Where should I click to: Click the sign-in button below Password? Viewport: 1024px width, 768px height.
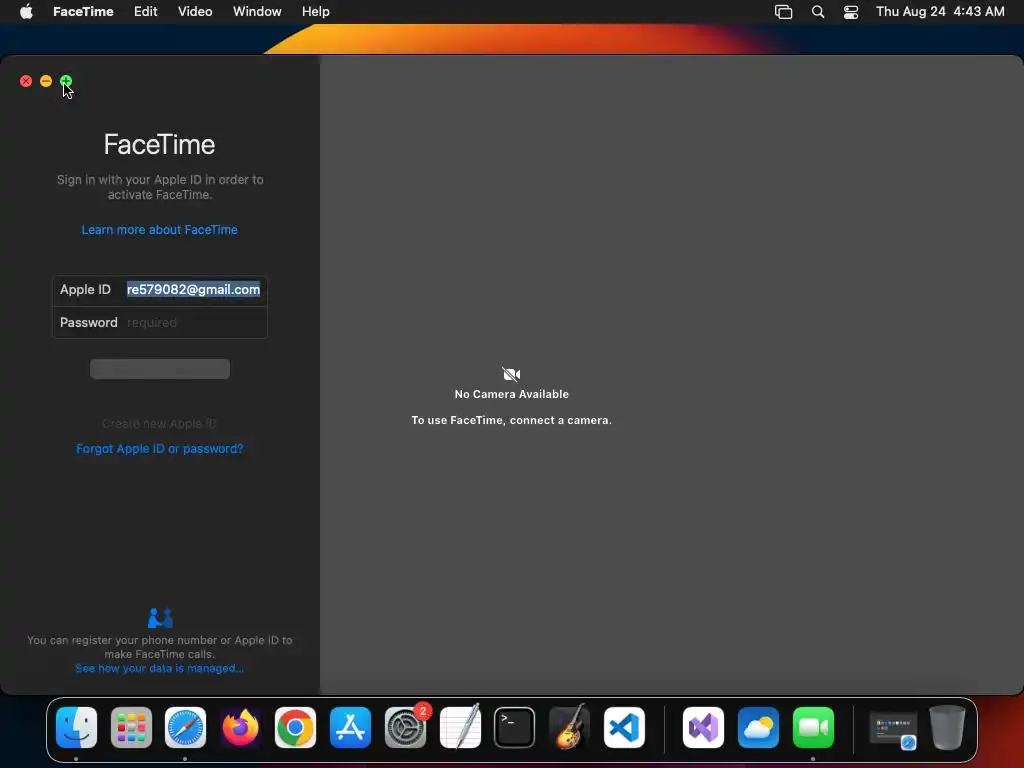click(x=160, y=368)
